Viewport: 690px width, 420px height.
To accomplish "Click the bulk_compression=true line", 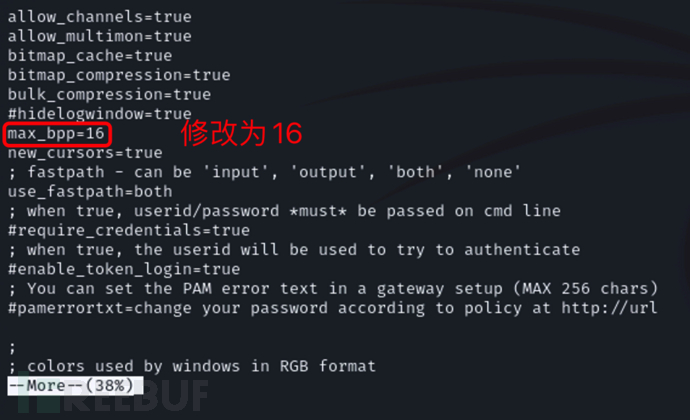I will click(x=108, y=94).
